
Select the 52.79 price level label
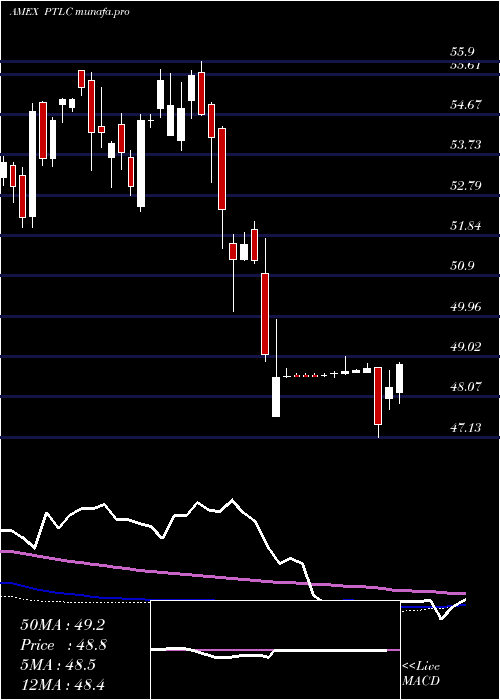point(466,185)
